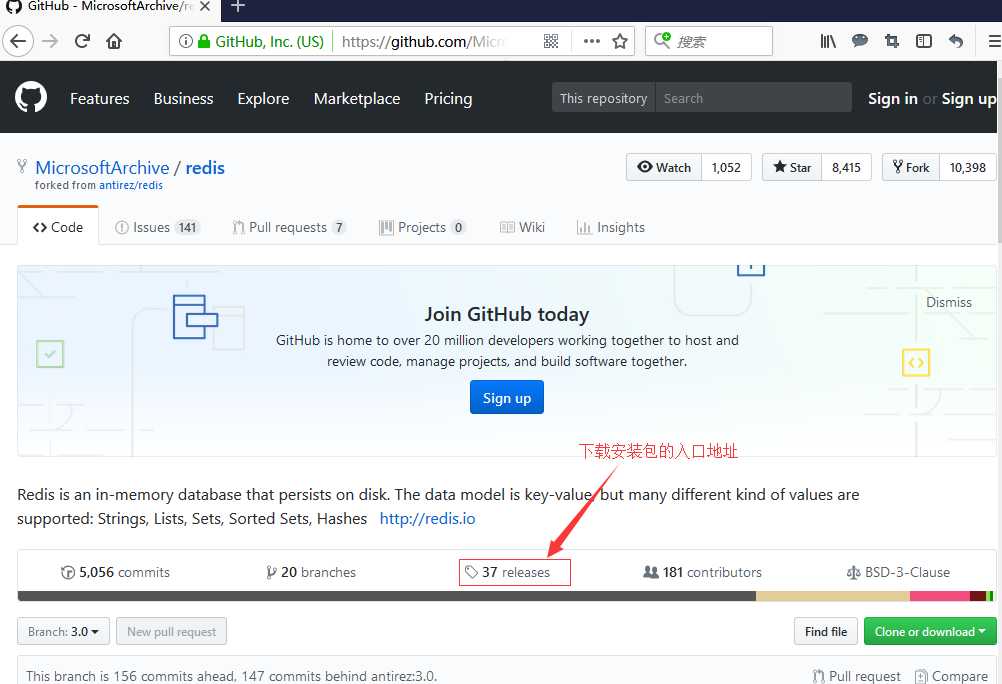Open Pricing in GitHub header
Viewport: 1002px width, 684px height.
click(x=448, y=98)
